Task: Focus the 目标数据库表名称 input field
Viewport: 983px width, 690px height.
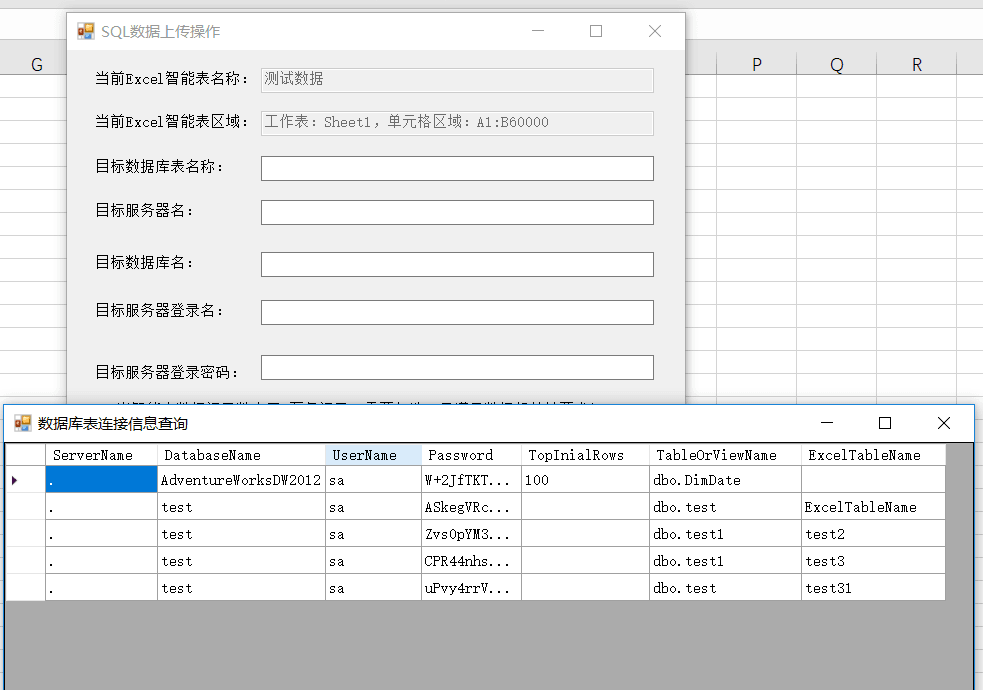Action: click(457, 169)
